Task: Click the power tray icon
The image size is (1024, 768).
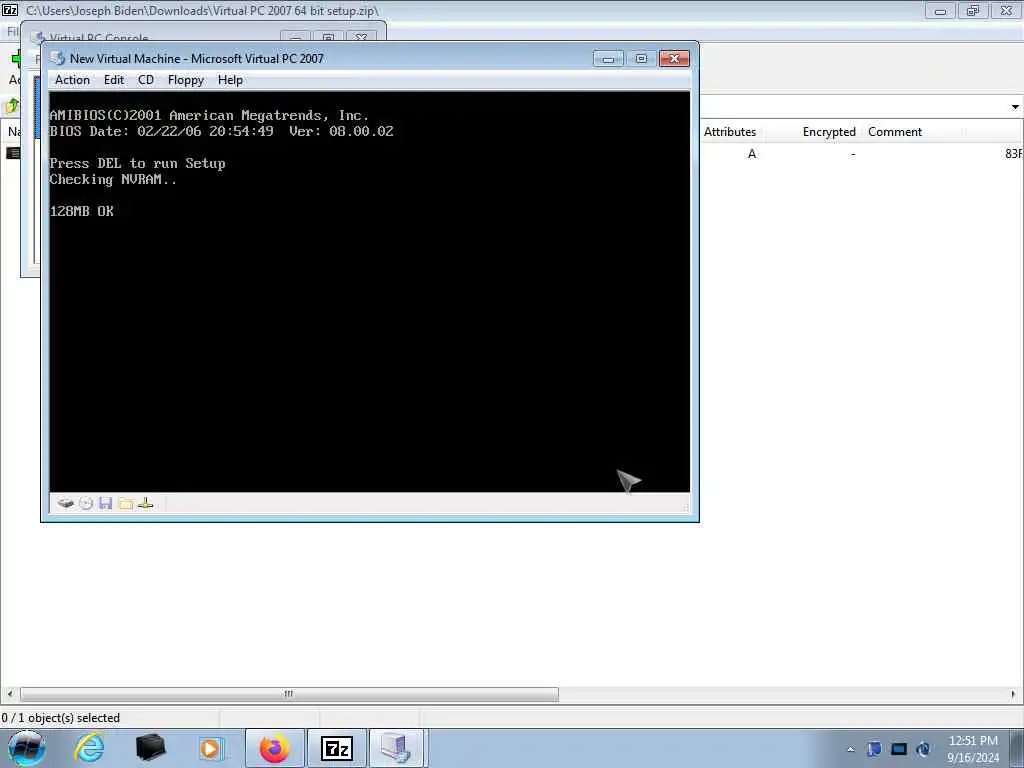Action: (x=923, y=749)
